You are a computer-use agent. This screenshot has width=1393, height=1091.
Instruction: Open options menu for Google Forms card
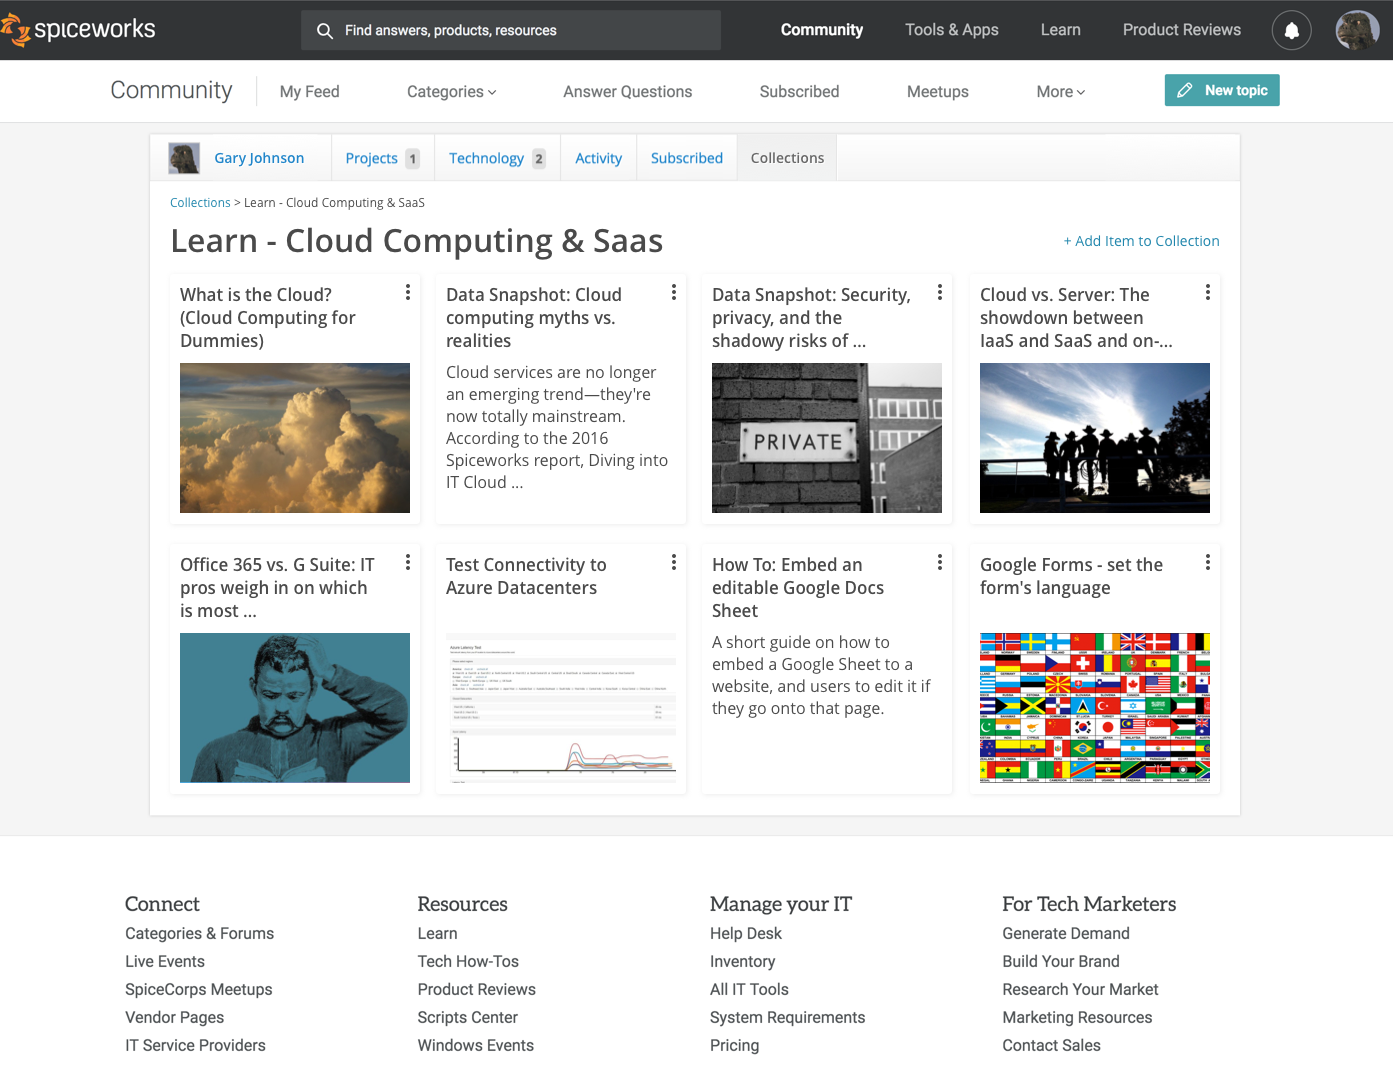[1208, 562]
